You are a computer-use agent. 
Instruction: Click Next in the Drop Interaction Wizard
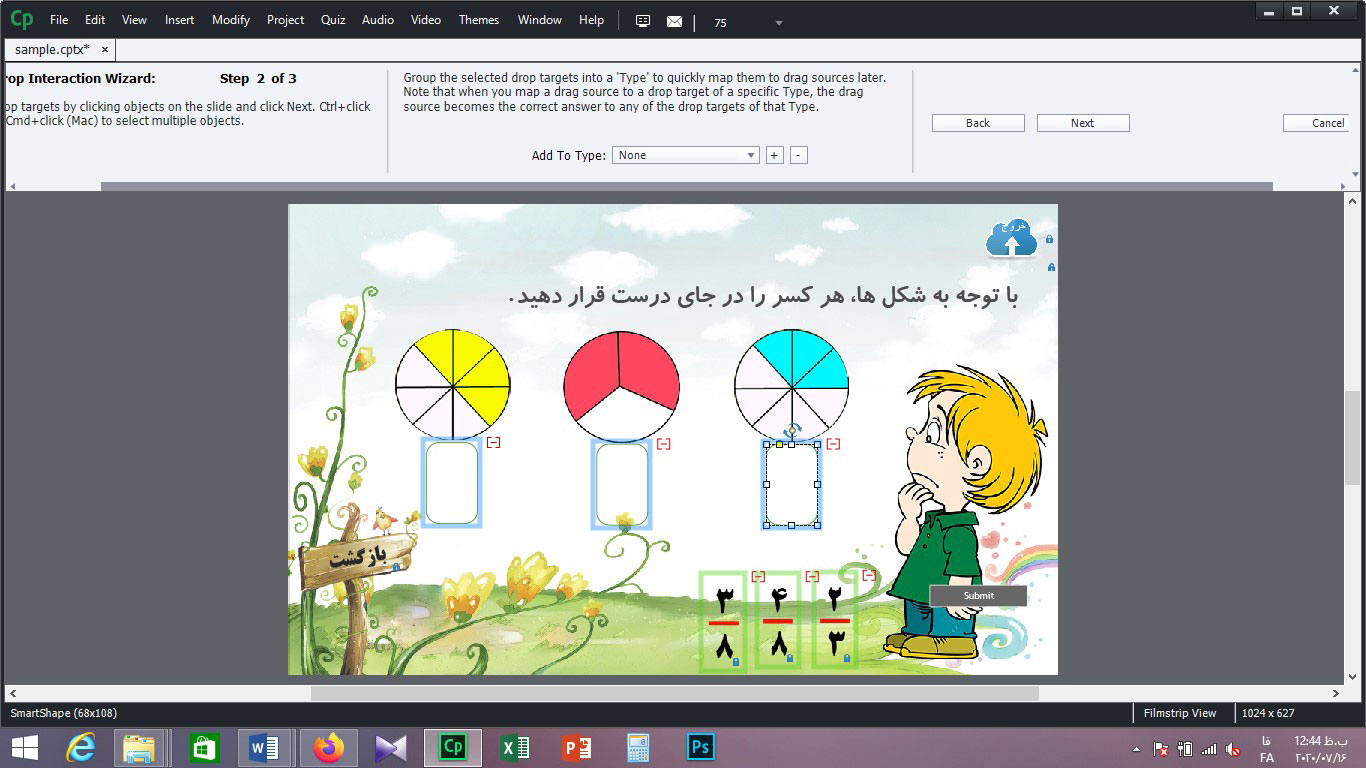(x=1083, y=122)
